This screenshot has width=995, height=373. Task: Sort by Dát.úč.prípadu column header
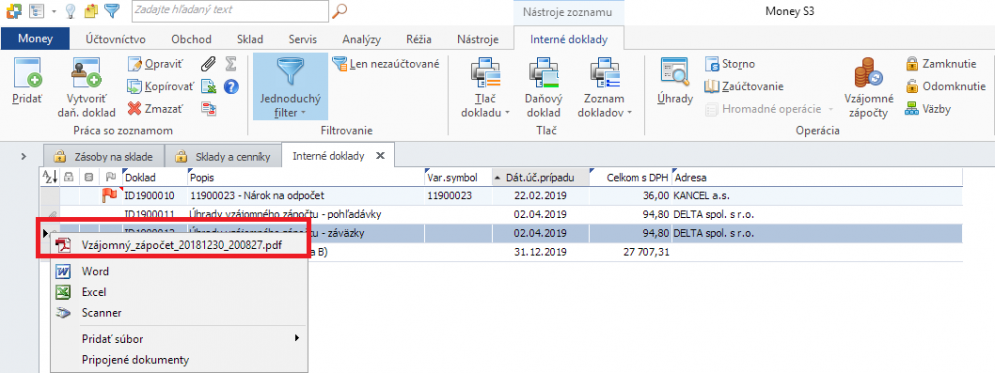(x=541, y=178)
